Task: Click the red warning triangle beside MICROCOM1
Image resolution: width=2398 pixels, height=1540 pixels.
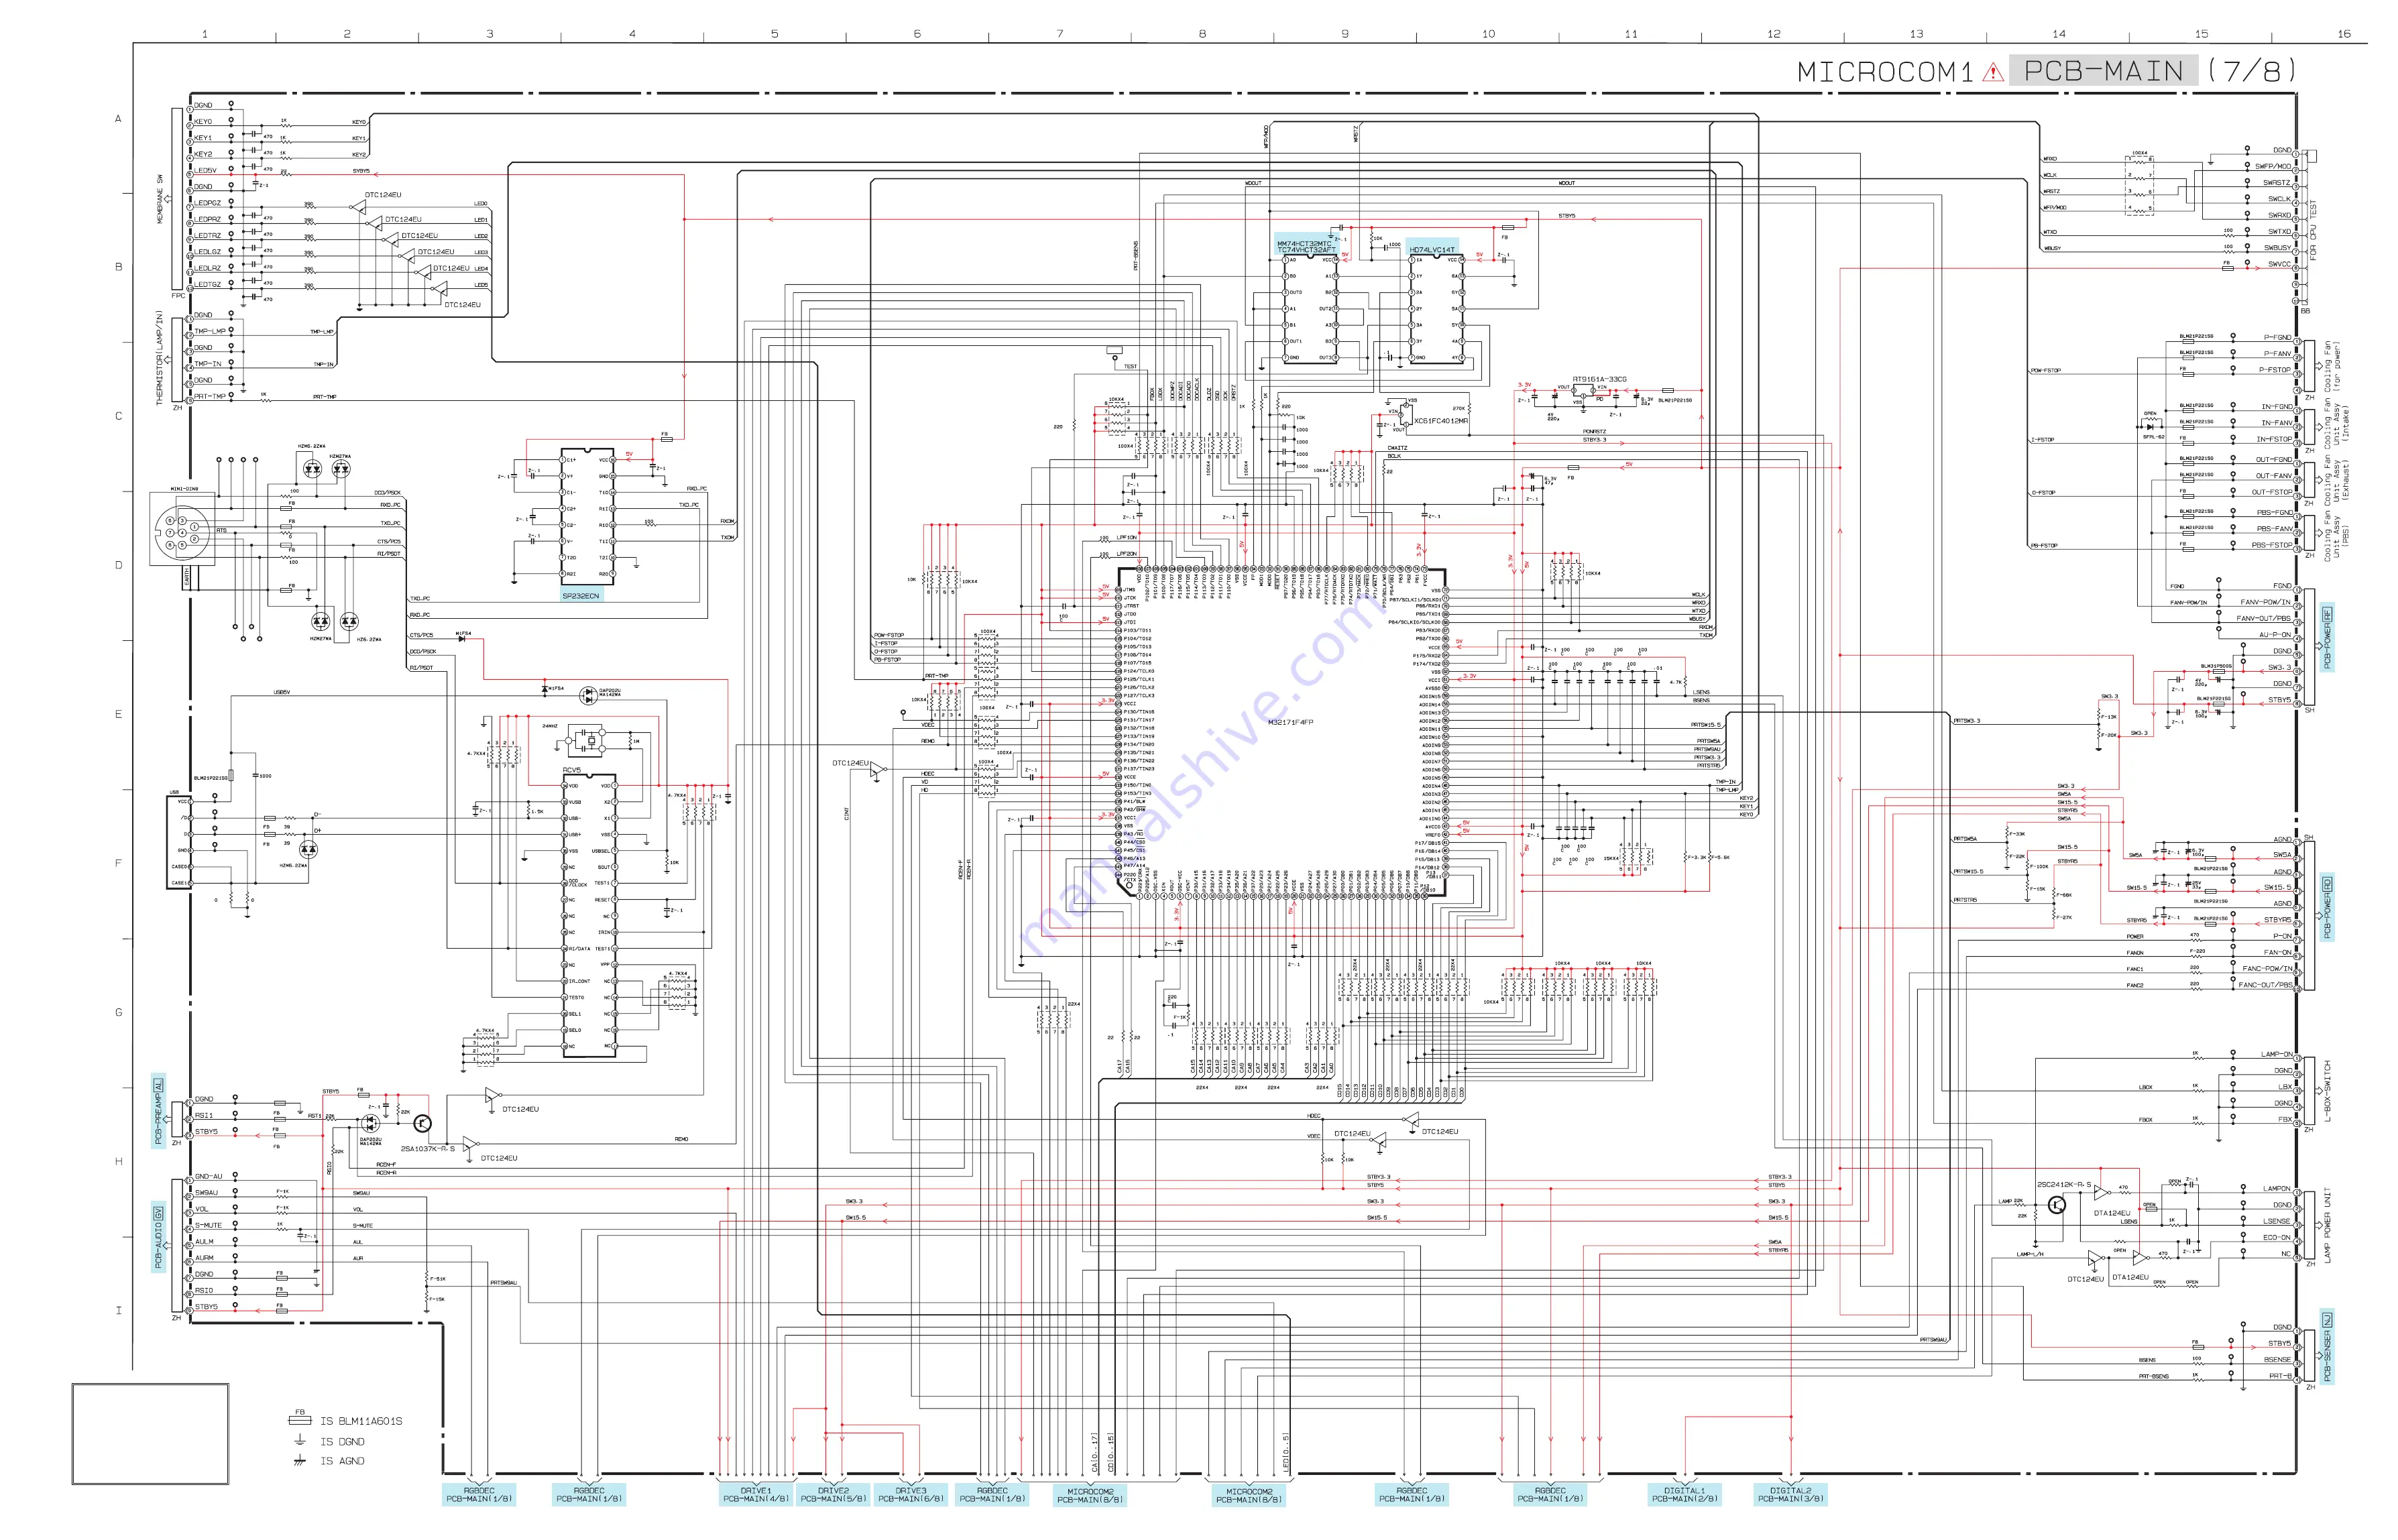Action: (x=1993, y=72)
